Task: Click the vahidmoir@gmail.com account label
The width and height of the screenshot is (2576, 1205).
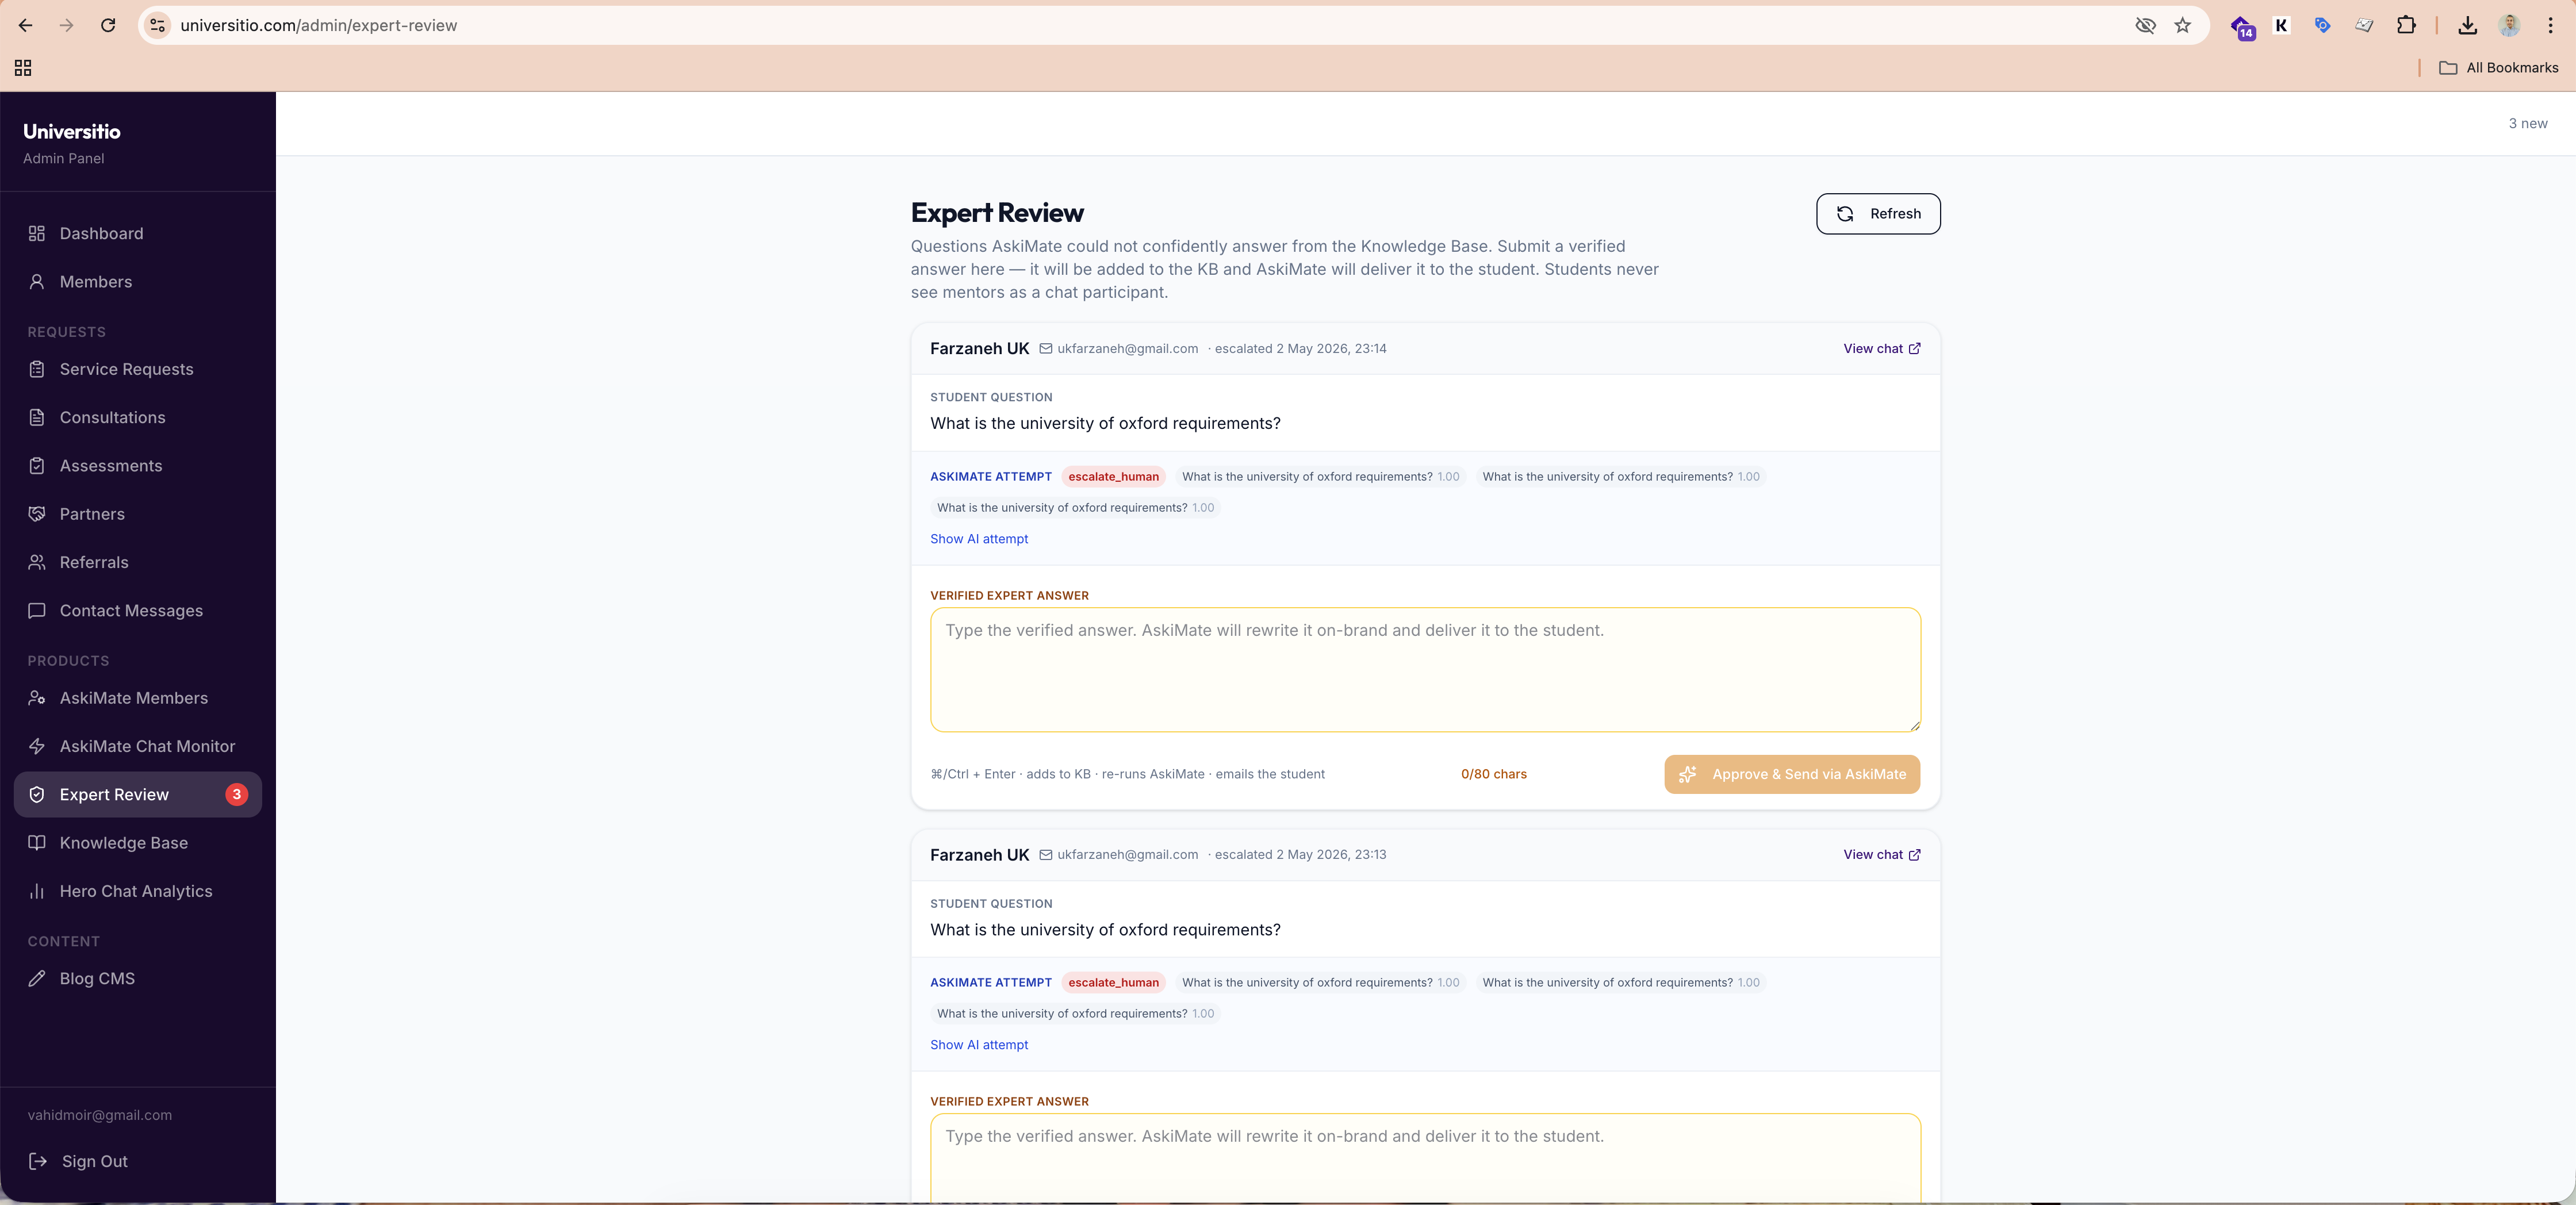Action: click(x=100, y=1115)
